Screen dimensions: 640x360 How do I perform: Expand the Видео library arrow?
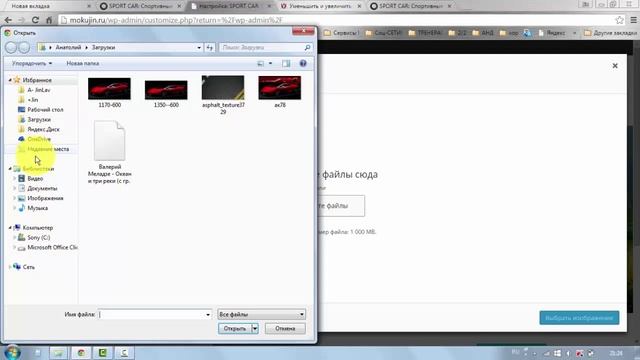coord(15,178)
